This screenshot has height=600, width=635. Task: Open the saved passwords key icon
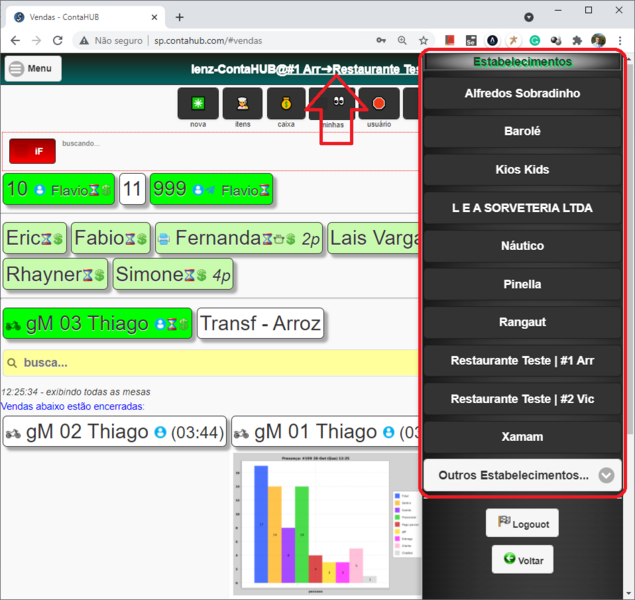point(381,40)
